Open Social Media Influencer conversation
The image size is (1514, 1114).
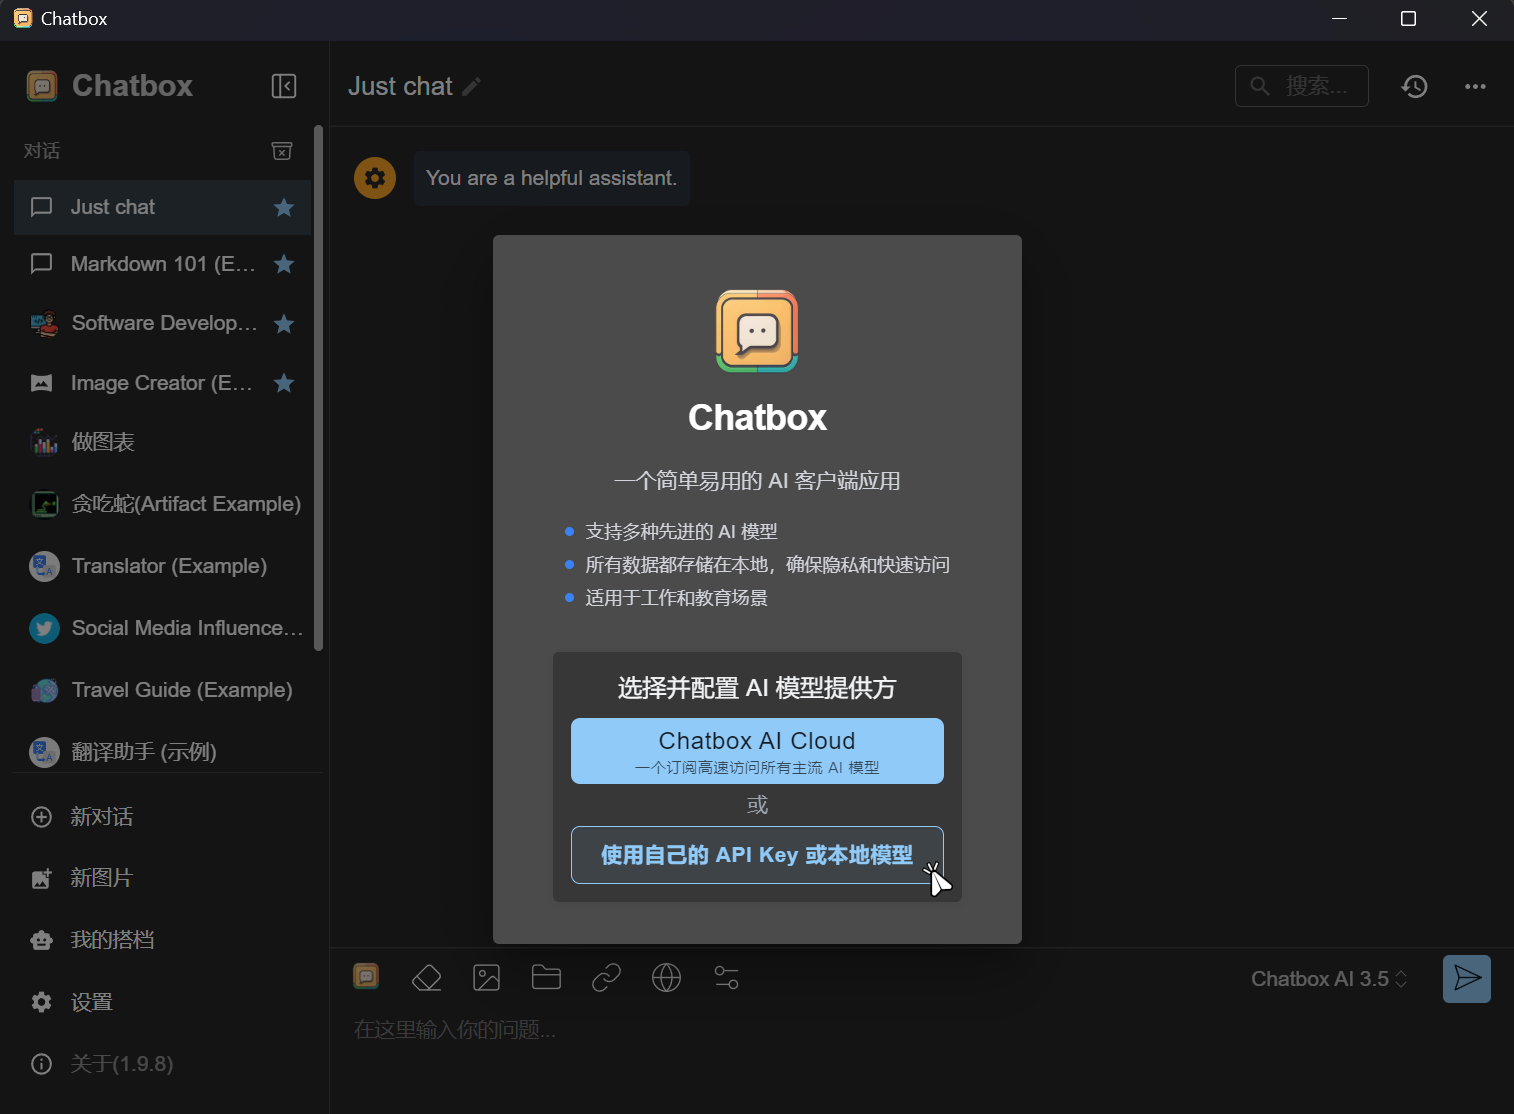pos(162,628)
